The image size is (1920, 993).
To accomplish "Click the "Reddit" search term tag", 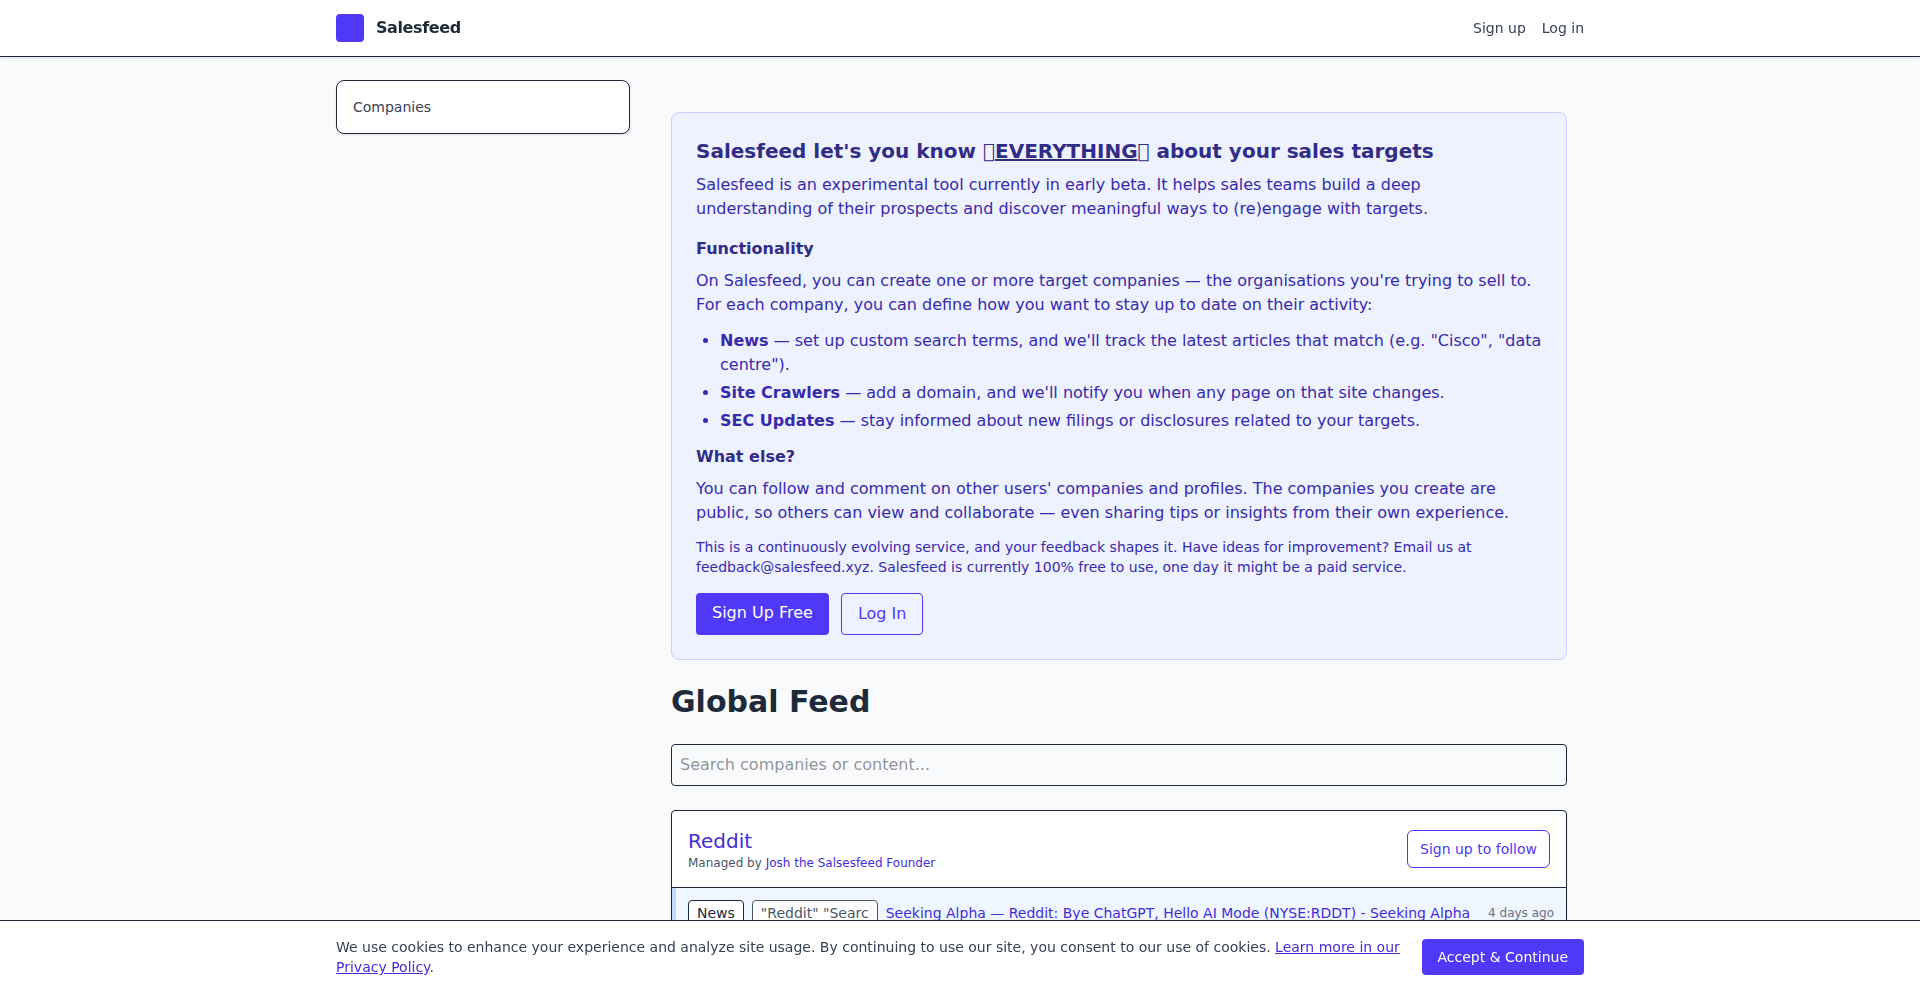I will 814,912.
